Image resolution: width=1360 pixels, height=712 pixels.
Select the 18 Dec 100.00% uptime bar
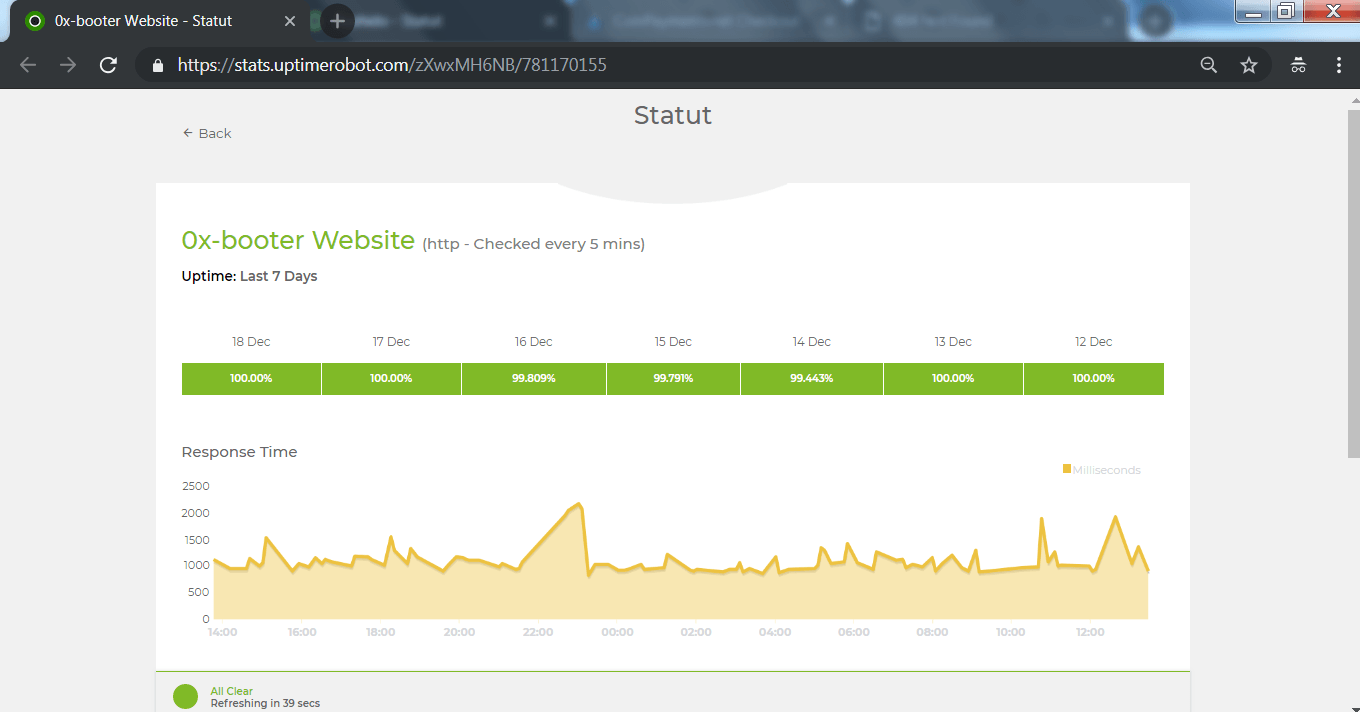click(x=251, y=379)
